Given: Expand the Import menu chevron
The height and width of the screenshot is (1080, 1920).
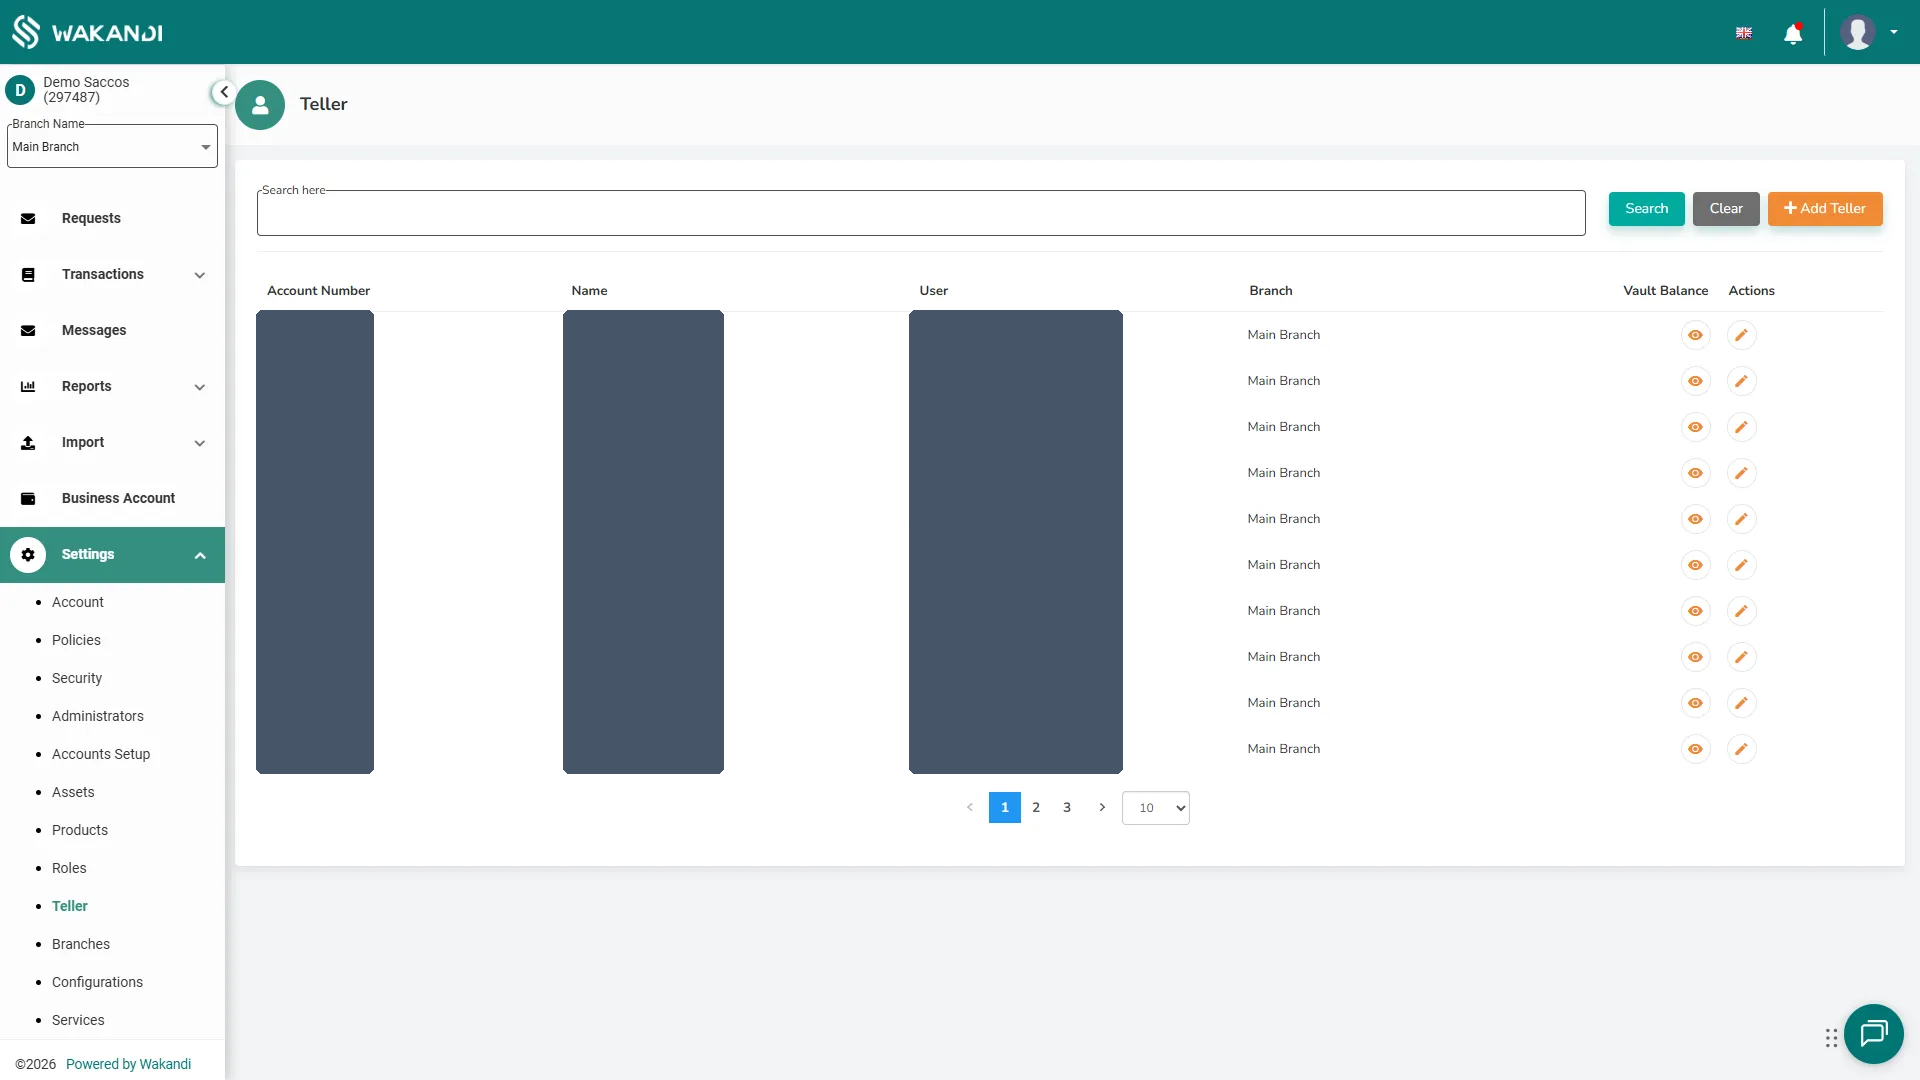Looking at the screenshot, I should 200,443.
